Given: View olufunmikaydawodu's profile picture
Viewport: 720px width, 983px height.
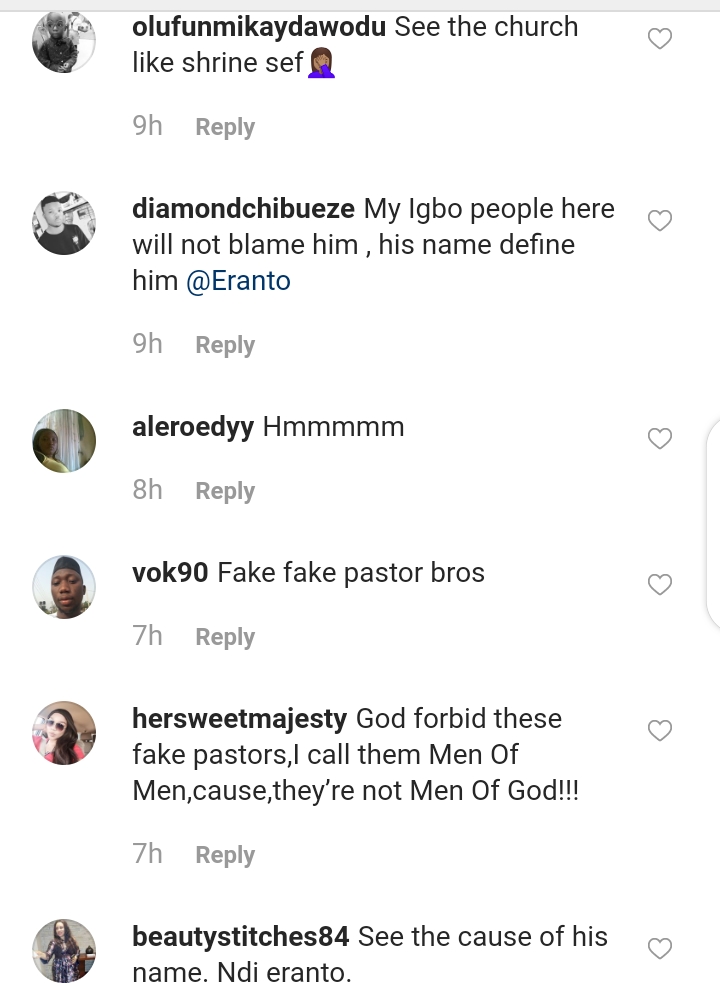Looking at the screenshot, I should (64, 41).
